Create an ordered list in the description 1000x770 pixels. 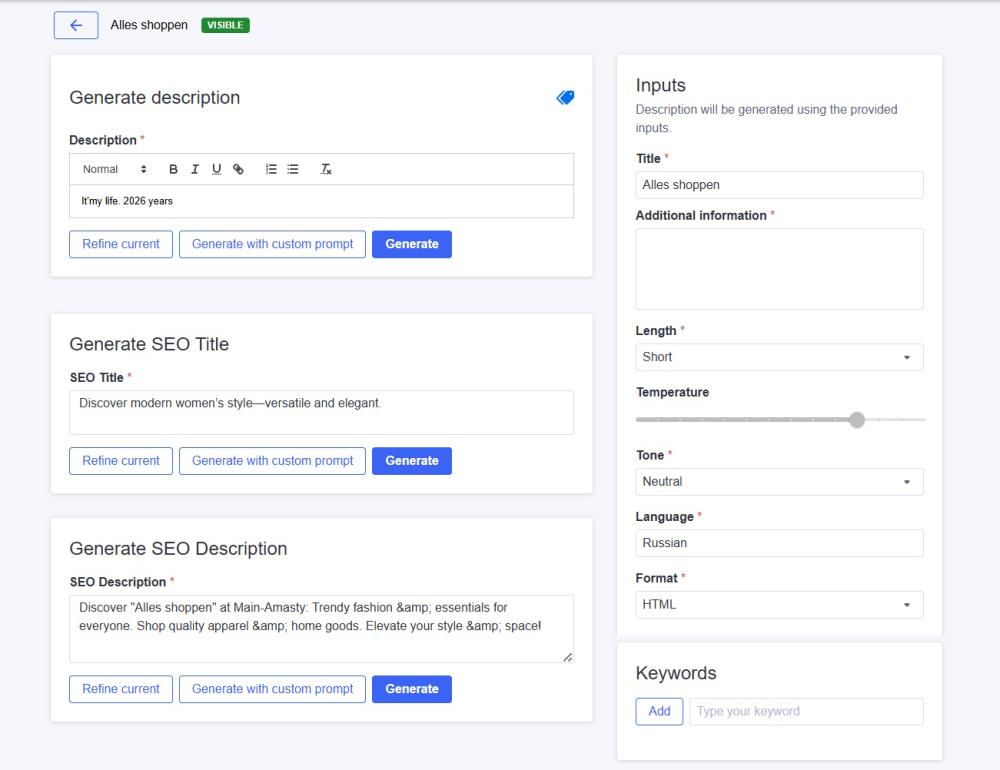[270, 169]
